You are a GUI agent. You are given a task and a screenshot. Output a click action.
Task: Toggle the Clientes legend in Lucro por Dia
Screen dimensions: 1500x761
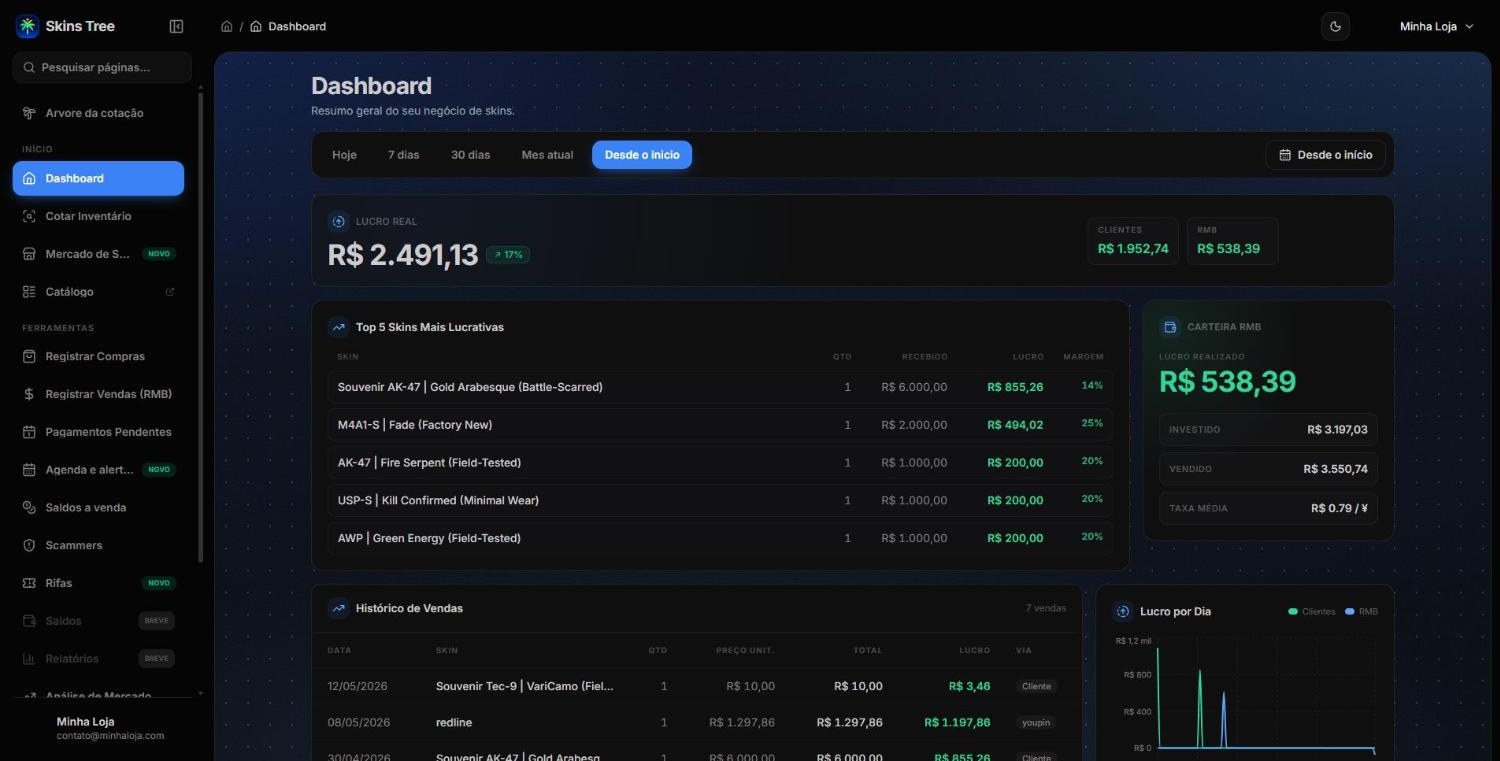pos(1311,611)
